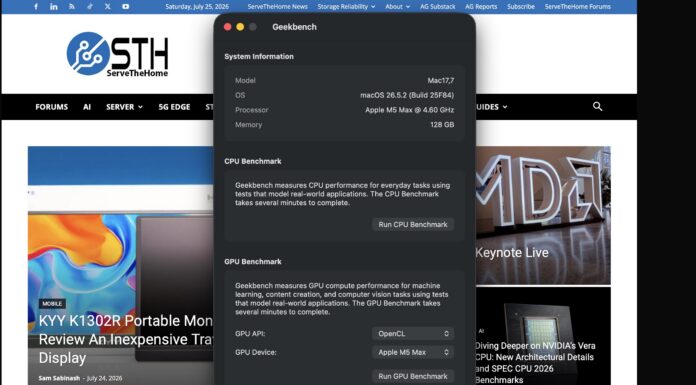The image size is (696, 385).
Task: Open the GPU API OpenCL dropdown
Action: [x=413, y=333]
